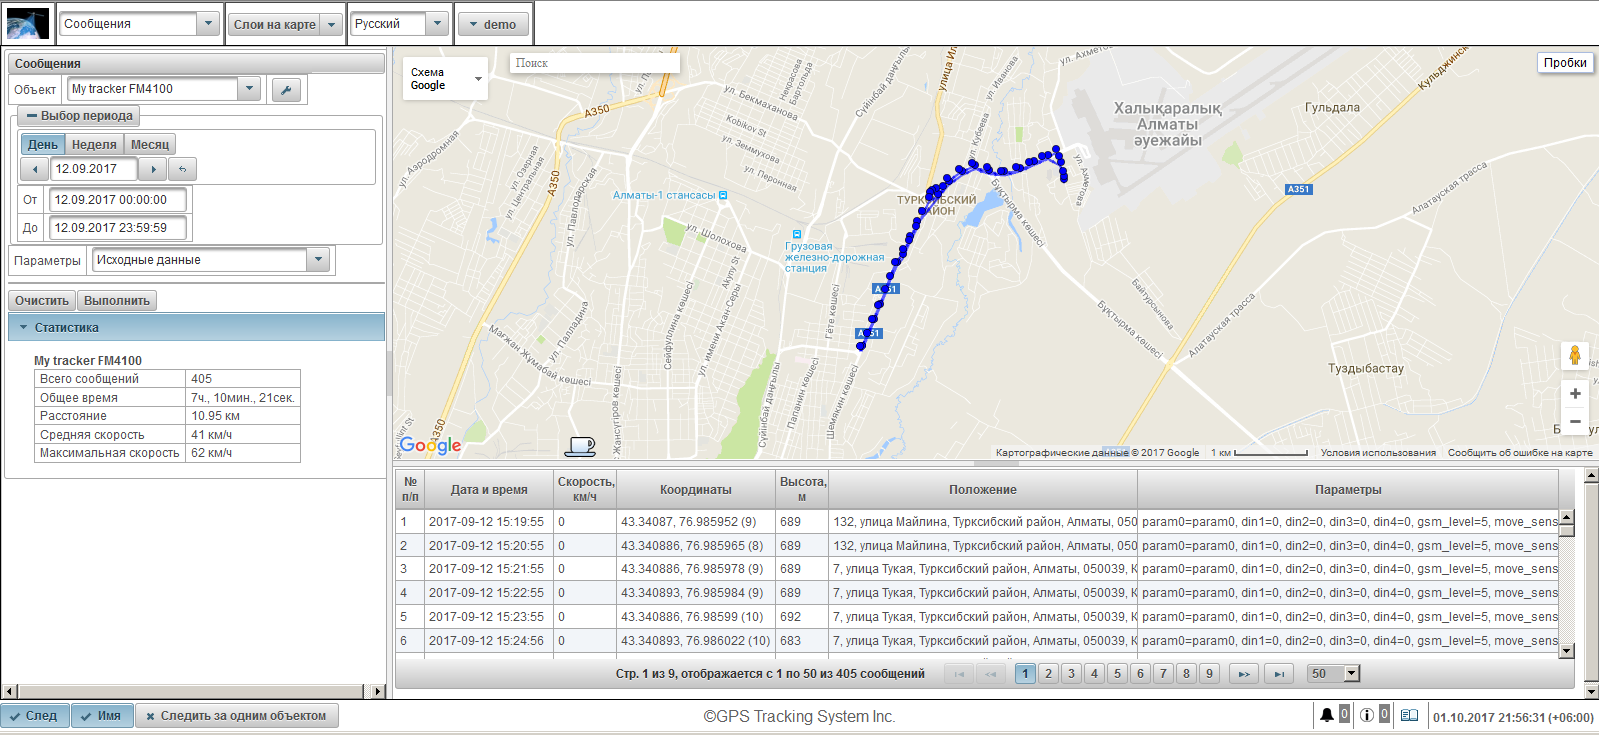Screen dimensions: 1599x735
Task: Enable Следить за одним объектом tracking
Action: pyautogui.click(x=237, y=716)
